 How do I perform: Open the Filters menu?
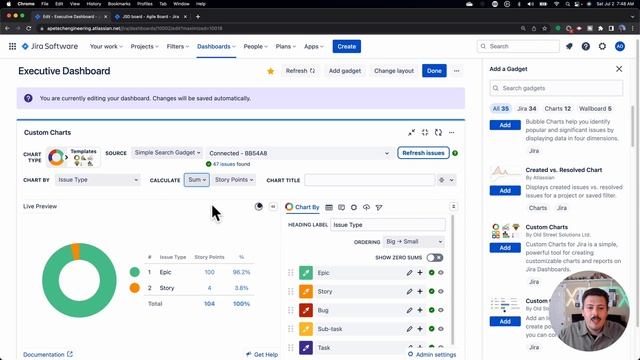[178, 47]
